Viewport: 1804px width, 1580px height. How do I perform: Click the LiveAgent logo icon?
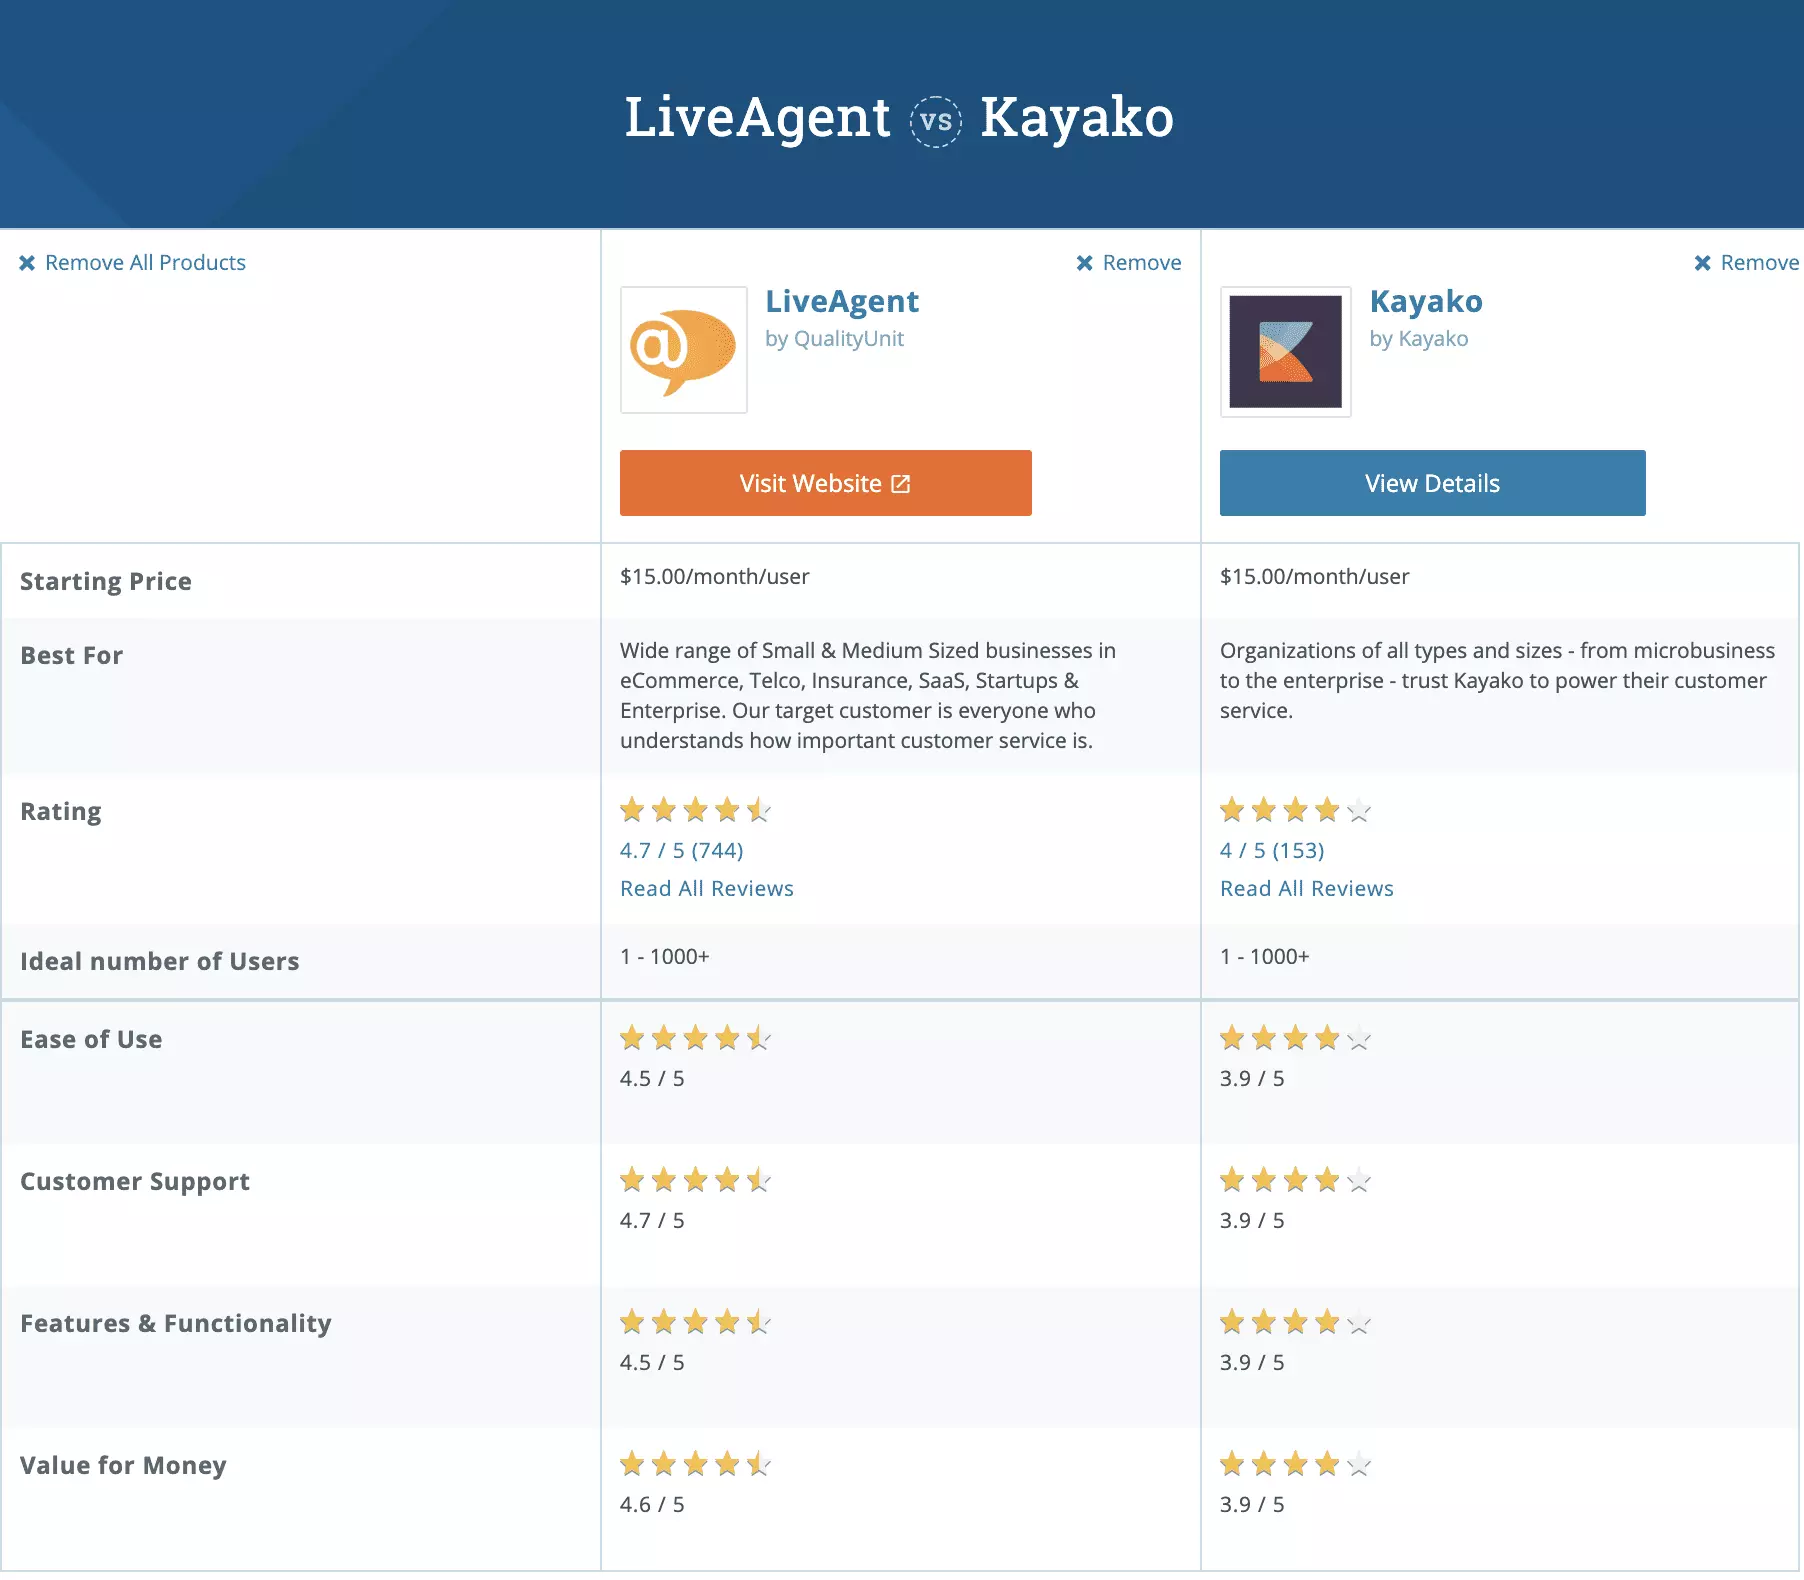point(683,352)
